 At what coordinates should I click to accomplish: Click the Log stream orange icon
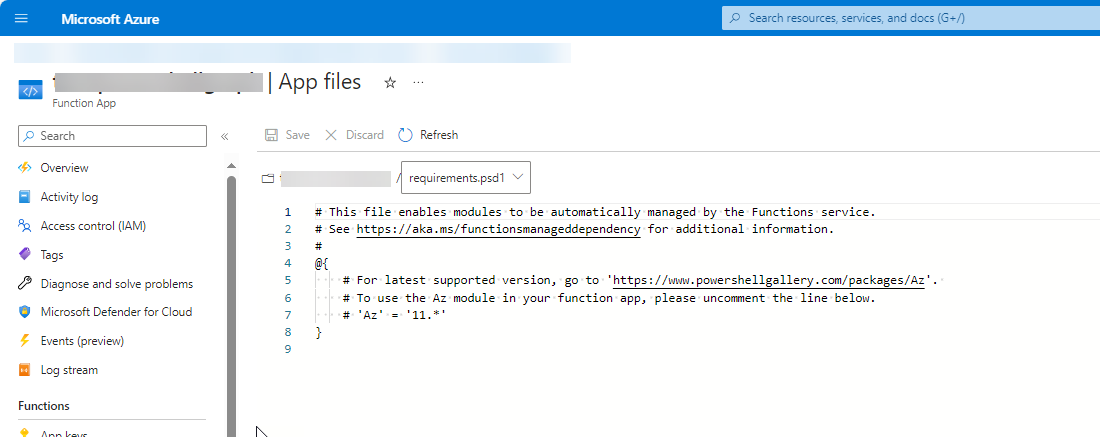[25, 370]
